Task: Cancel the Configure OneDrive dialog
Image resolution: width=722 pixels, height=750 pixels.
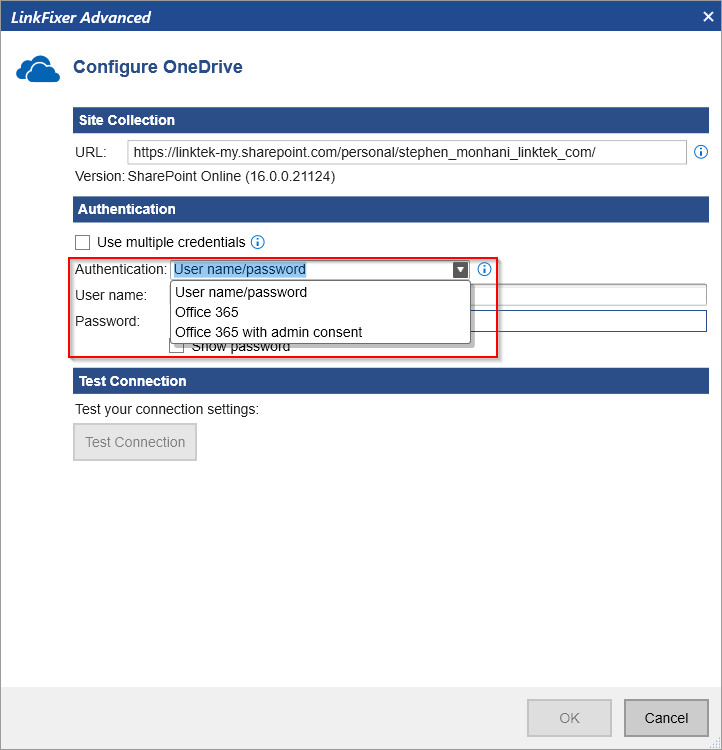Action: pos(666,717)
